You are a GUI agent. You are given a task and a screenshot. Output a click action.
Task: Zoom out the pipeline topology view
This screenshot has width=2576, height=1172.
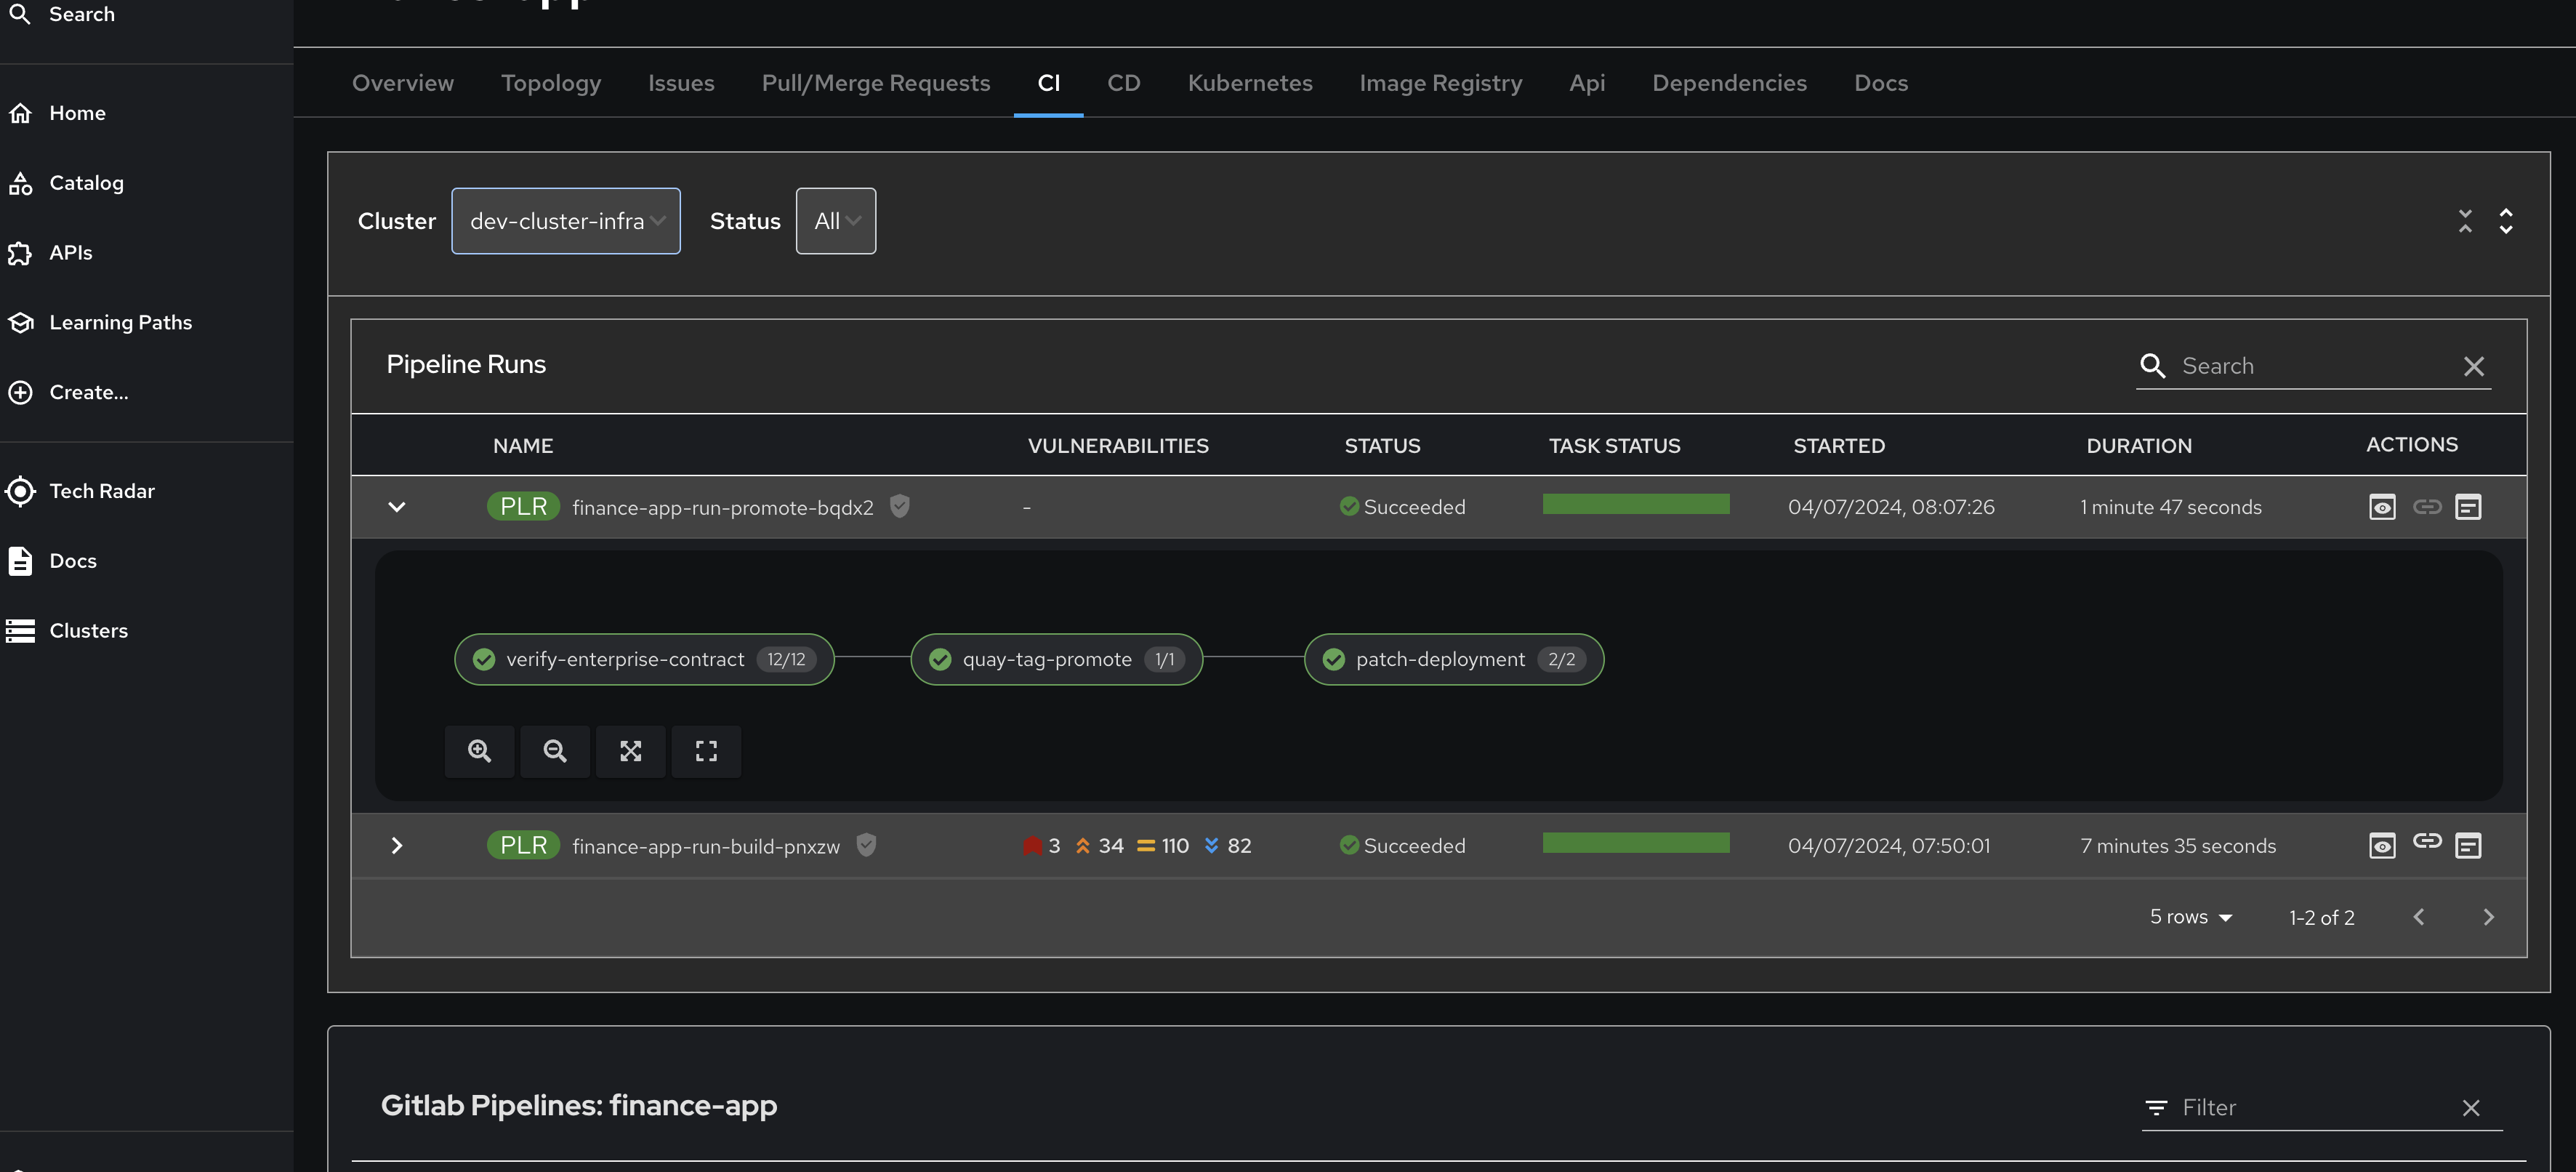pyautogui.click(x=554, y=751)
